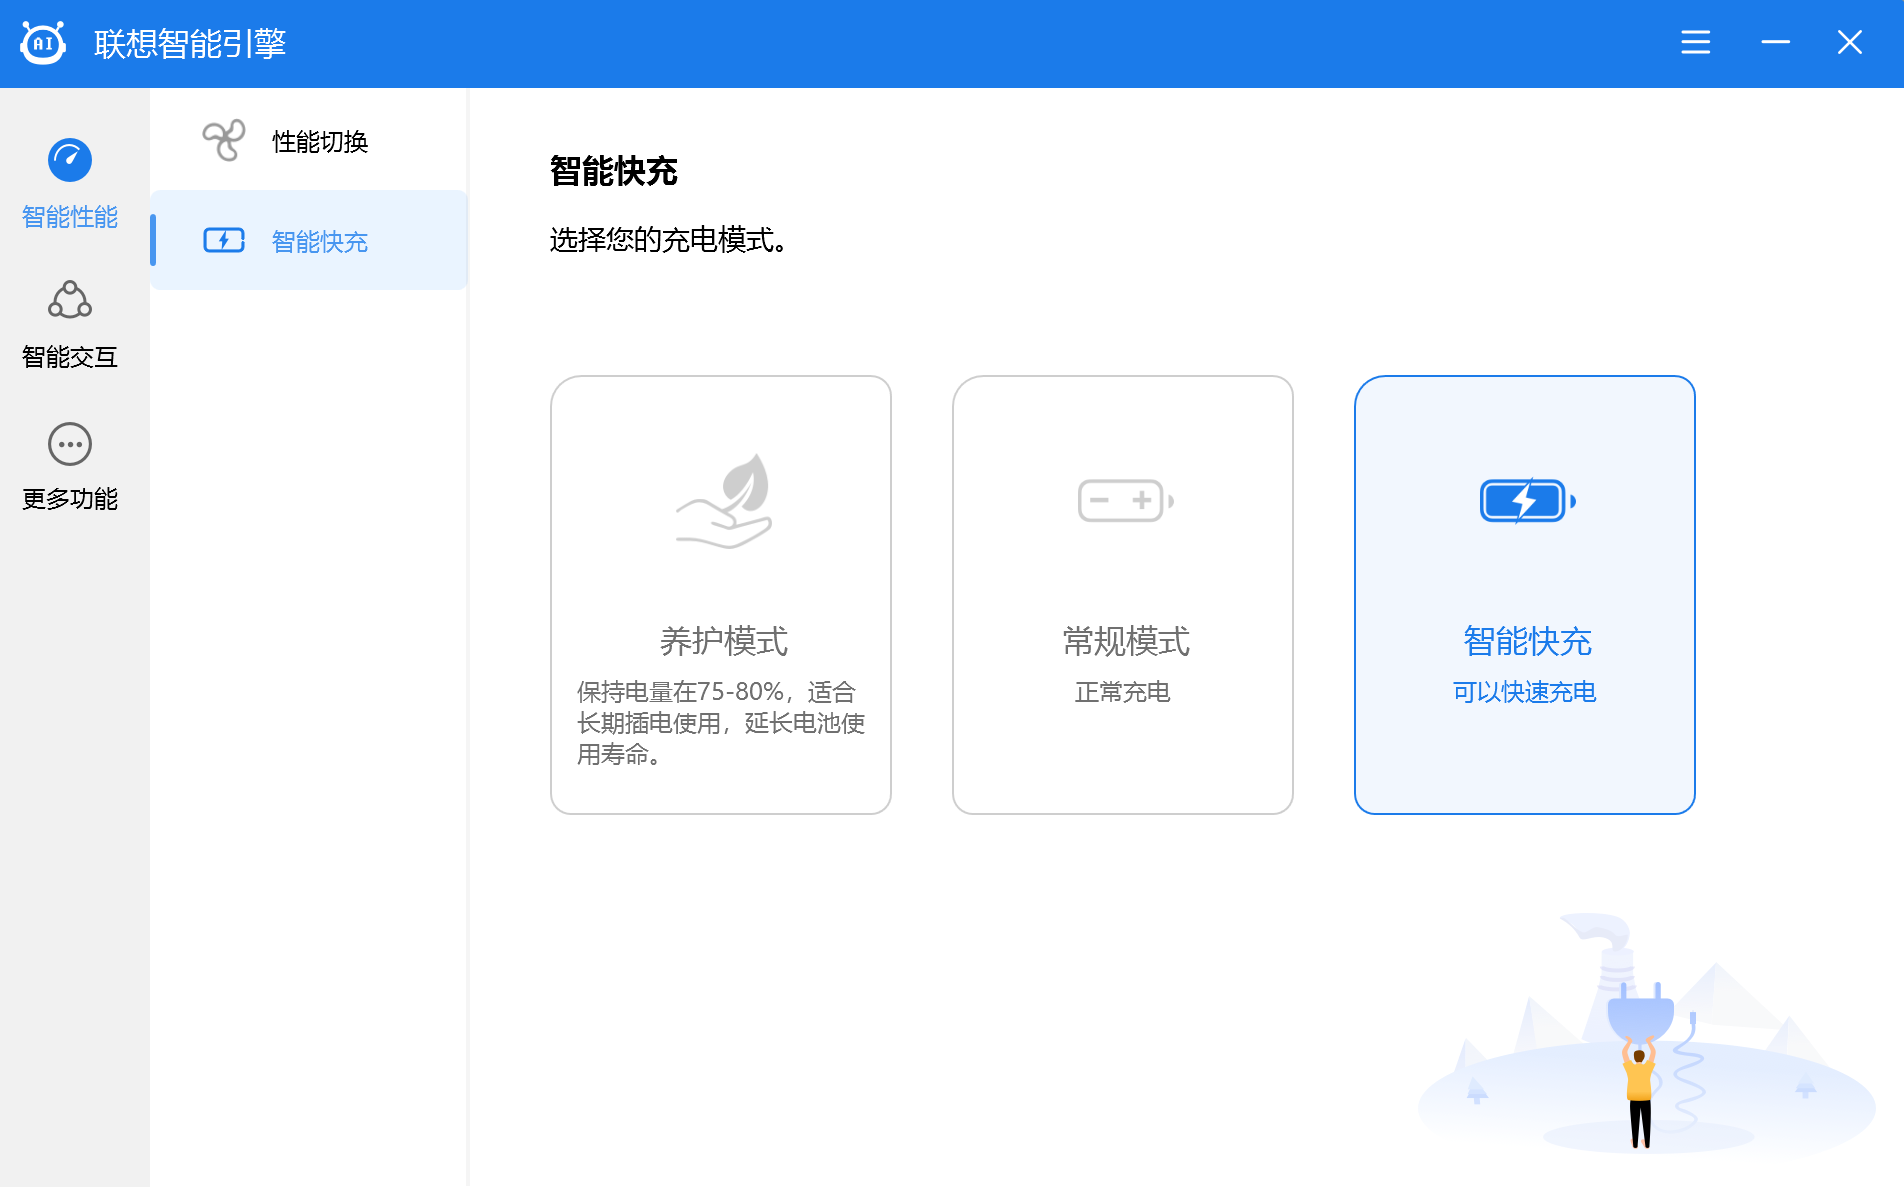Click the blue lightning battery icon
This screenshot has width=1904, height=1187.
tap(1527, 500)
